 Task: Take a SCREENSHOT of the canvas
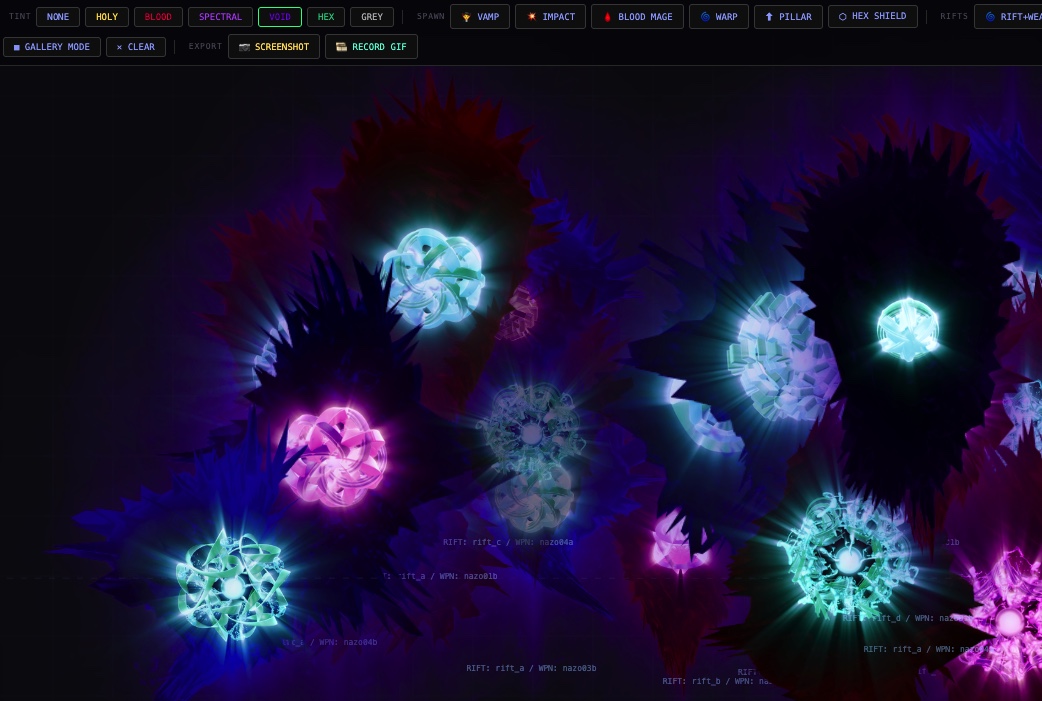pos(274,47)
